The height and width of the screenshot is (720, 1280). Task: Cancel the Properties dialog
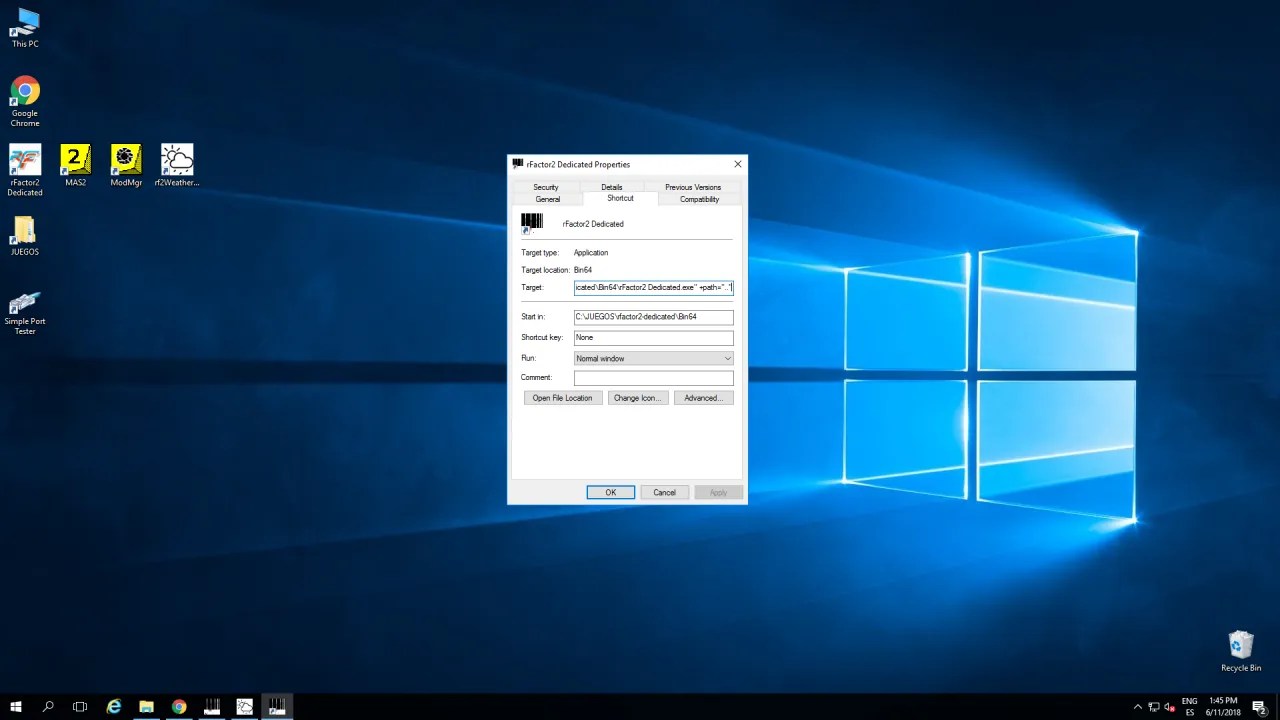[665, 492]
